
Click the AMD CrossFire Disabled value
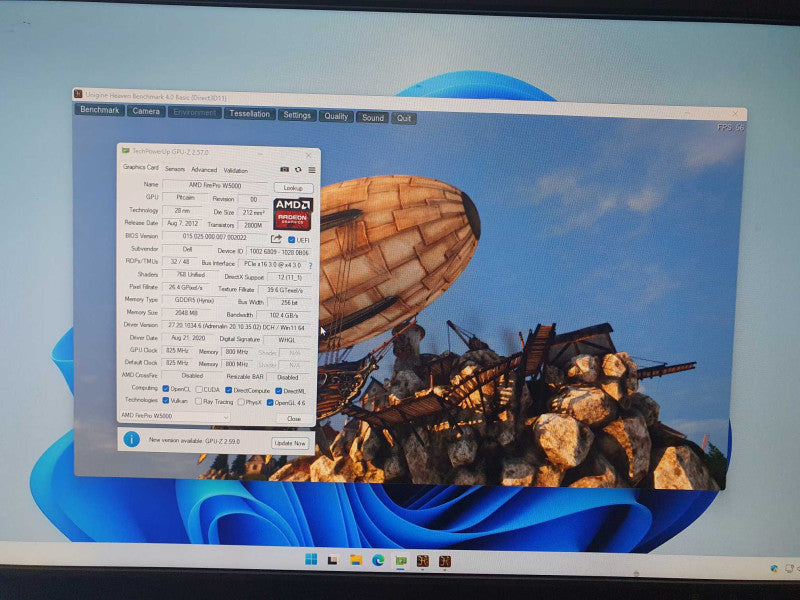(192, 376)
